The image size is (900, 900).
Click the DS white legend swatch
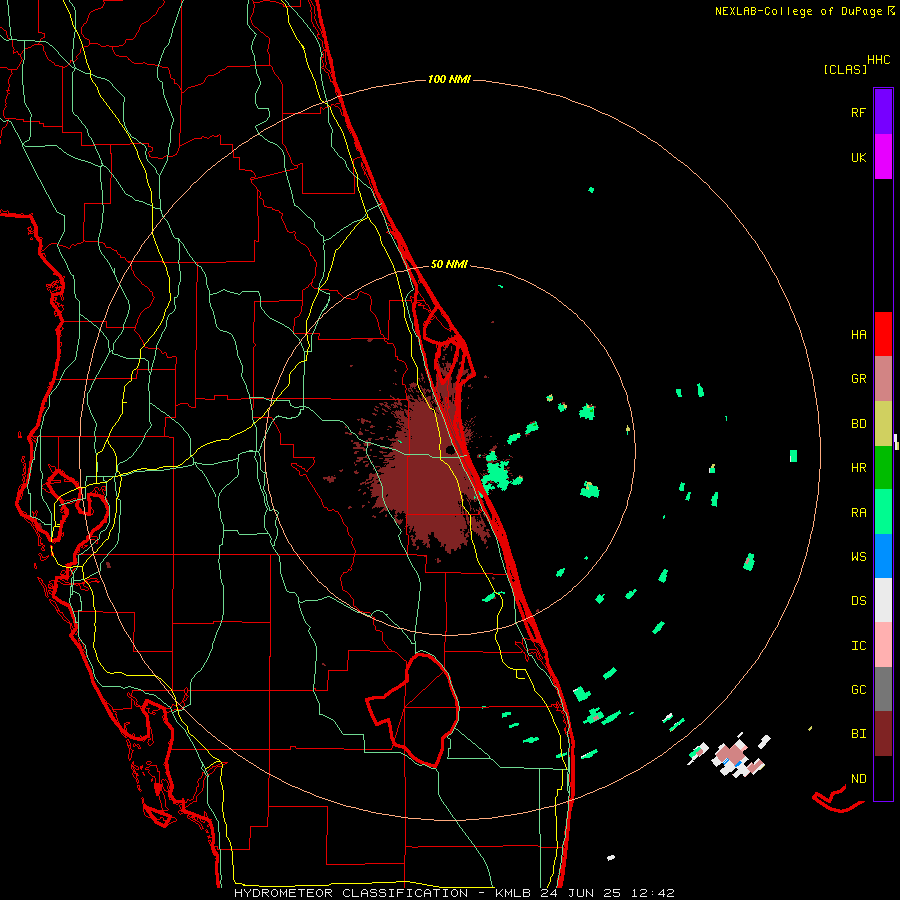(x=883, y=600)
